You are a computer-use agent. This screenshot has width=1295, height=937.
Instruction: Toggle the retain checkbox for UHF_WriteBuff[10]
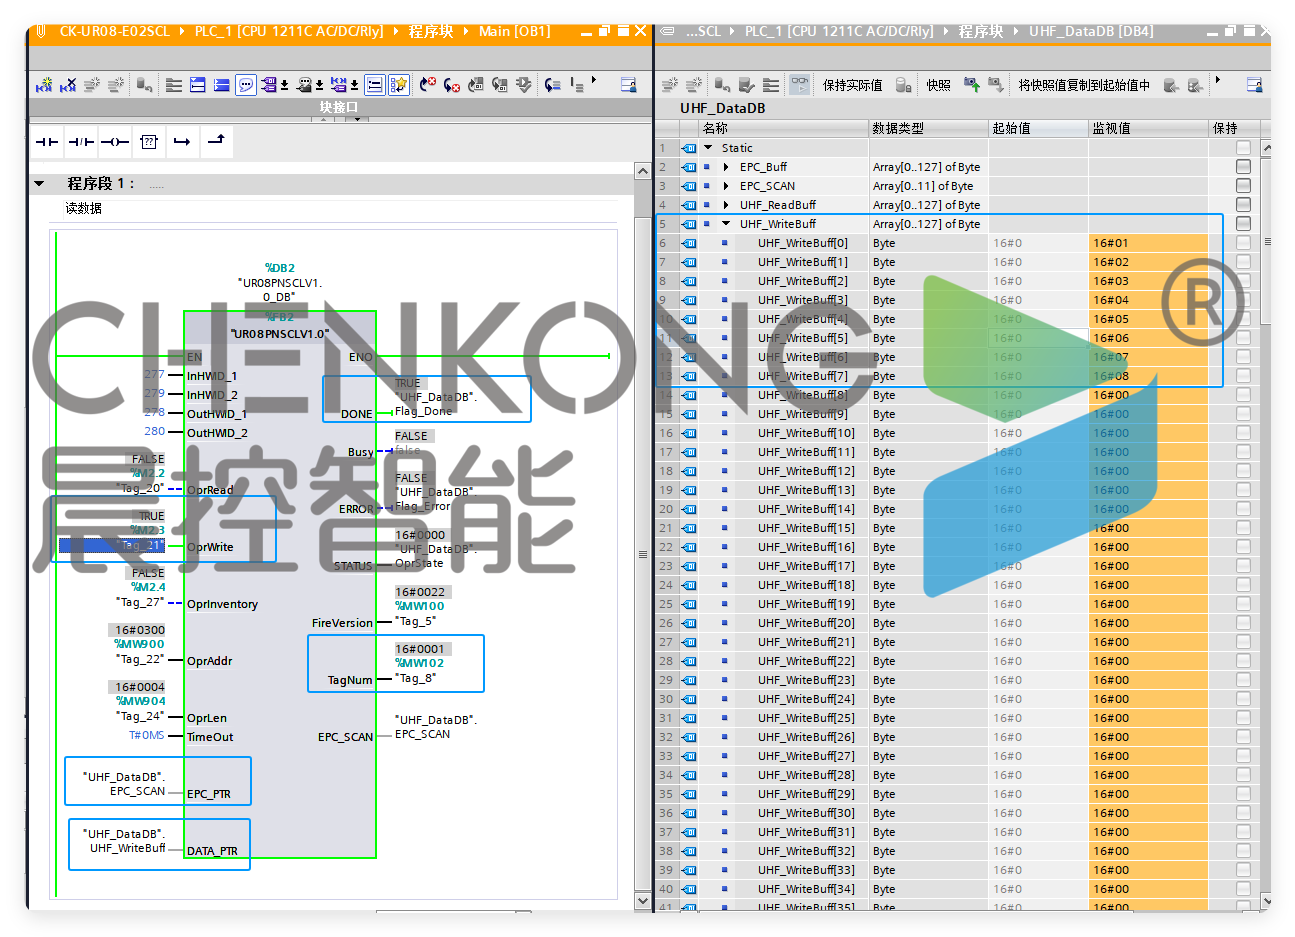pyautogui.click(x=1243, y=433)
